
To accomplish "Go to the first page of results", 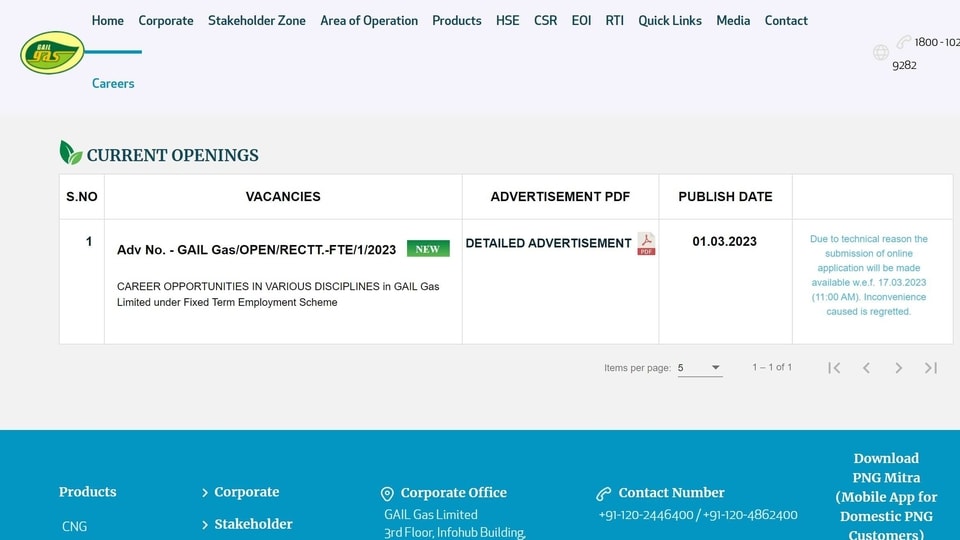I will pos(834,368).
